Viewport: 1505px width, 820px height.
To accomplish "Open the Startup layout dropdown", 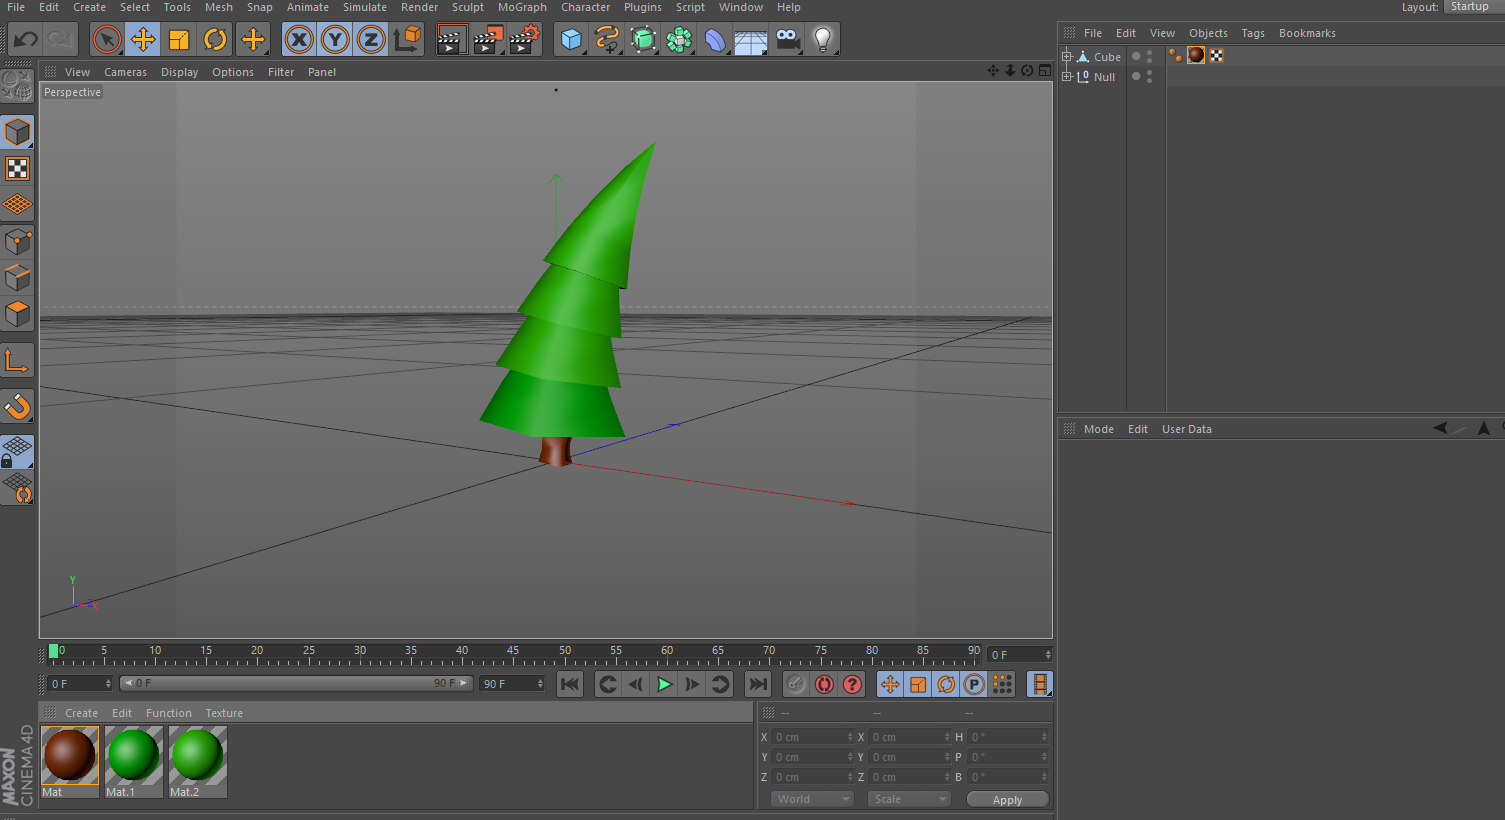I will pyautogui.click(x=1471, y=7).
